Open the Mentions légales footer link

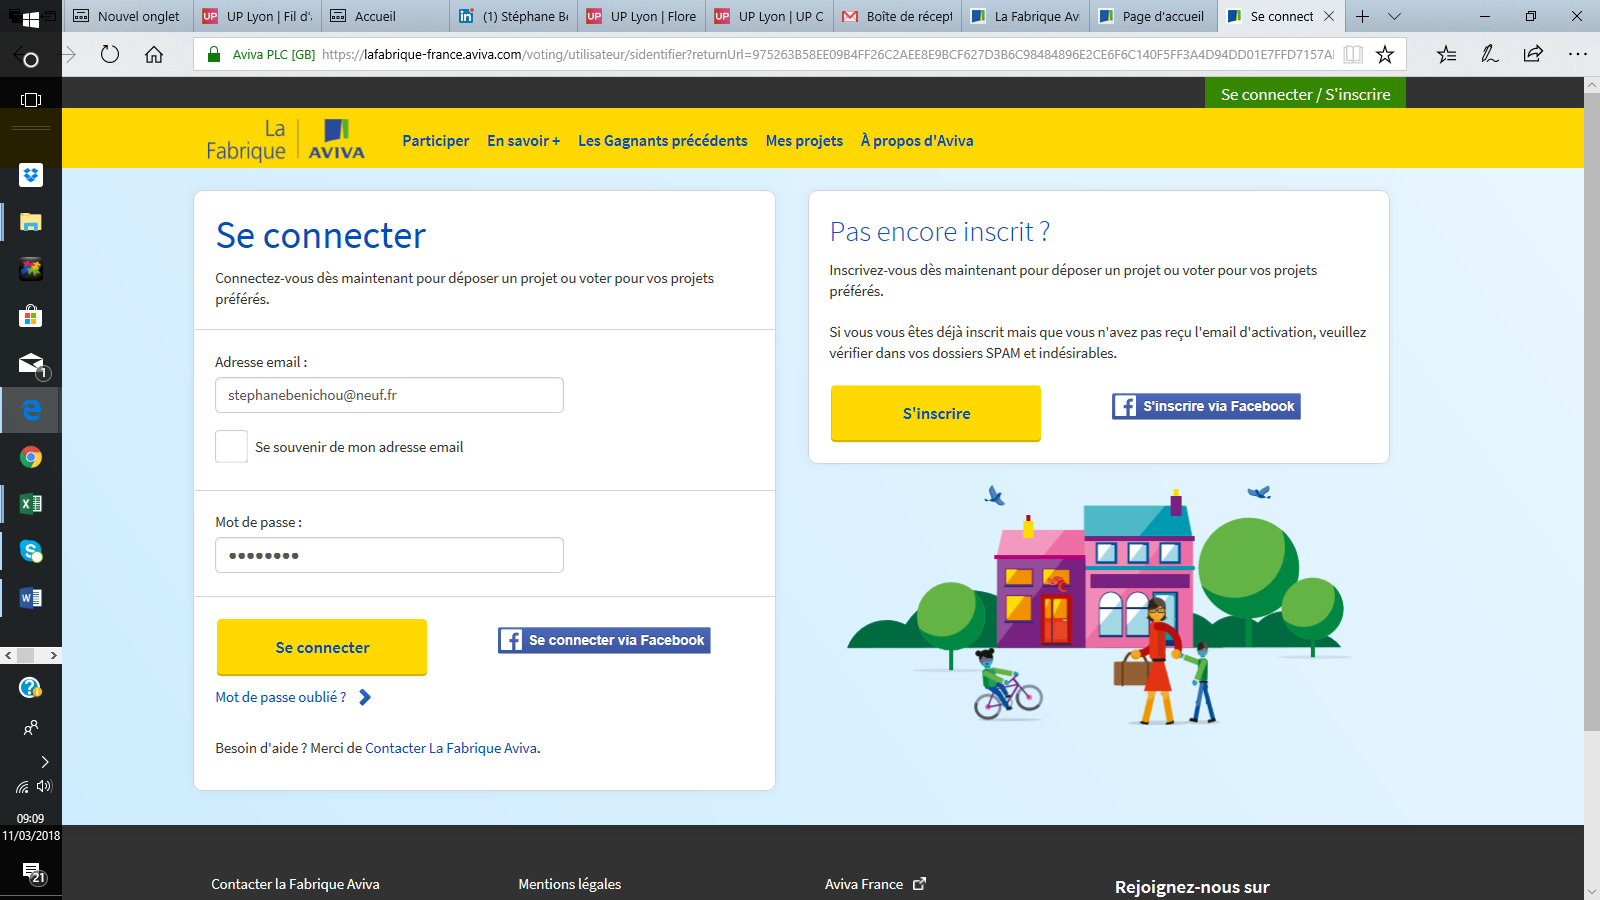(x=569, y=884)
